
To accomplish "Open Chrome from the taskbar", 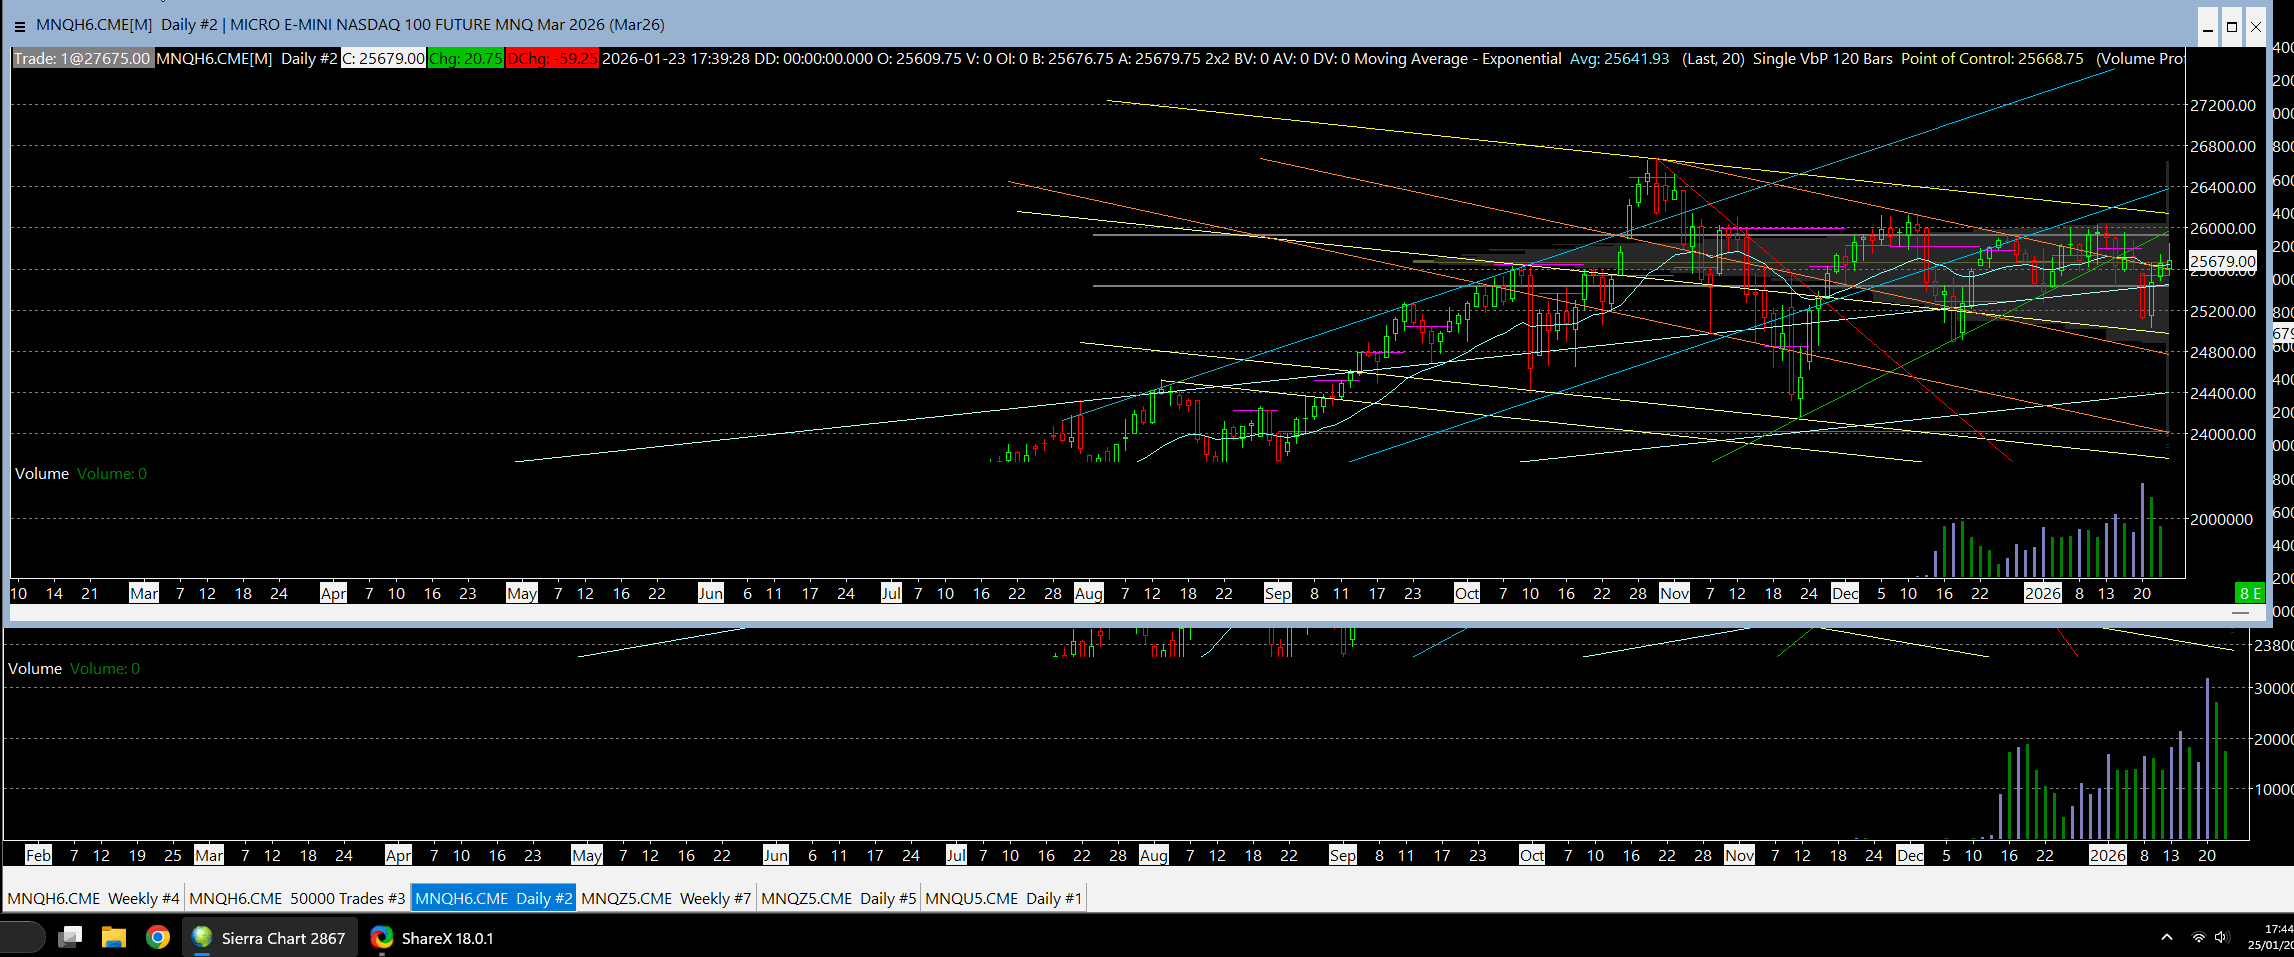I will tap(158, 937).
